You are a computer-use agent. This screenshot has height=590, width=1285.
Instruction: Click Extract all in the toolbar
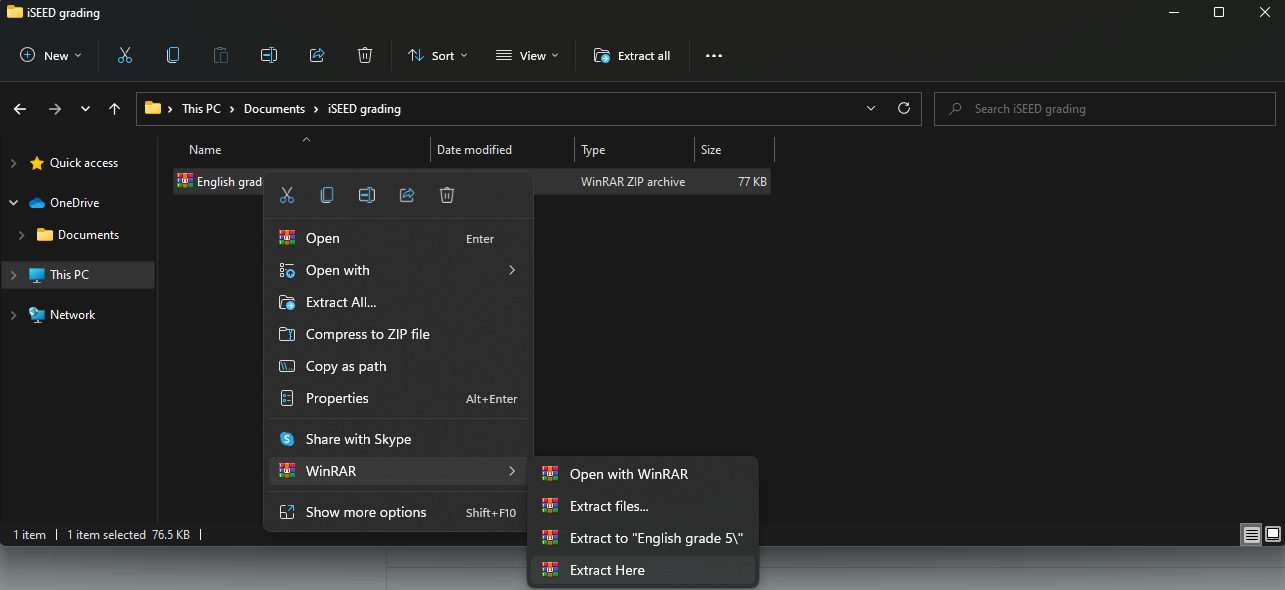632,56
